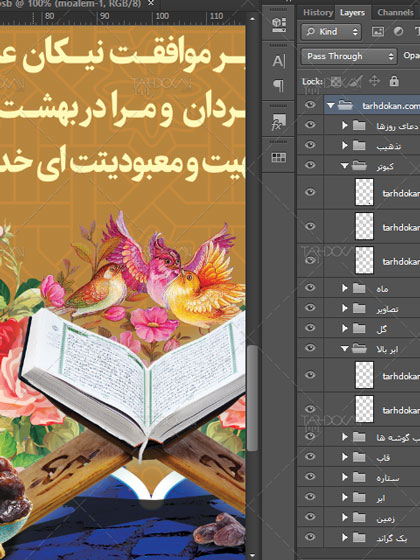Open the Swatches grid panel icon
The height and width of the screenshot is (560, 420).
click(x=279, y=158)
